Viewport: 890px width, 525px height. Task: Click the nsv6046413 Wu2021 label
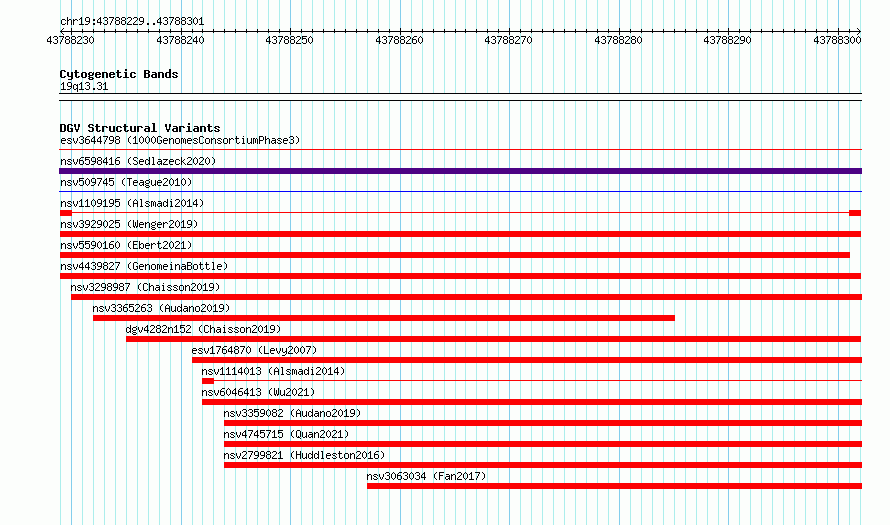[x=258, y=392]
